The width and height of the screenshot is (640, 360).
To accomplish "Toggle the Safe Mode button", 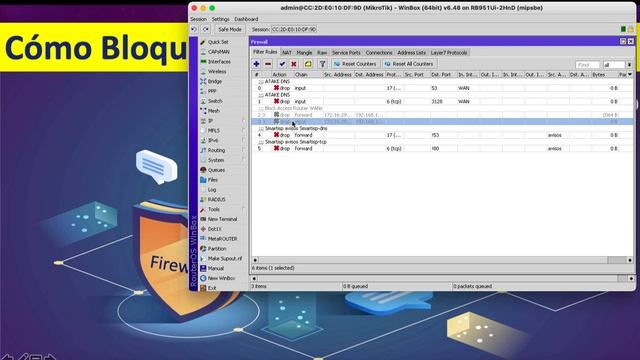I will pos(230,29).
